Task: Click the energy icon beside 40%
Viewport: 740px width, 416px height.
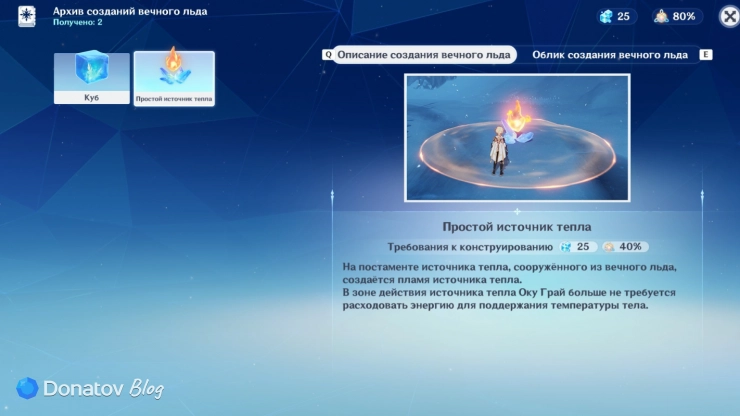Action: [x=609, y=247]
